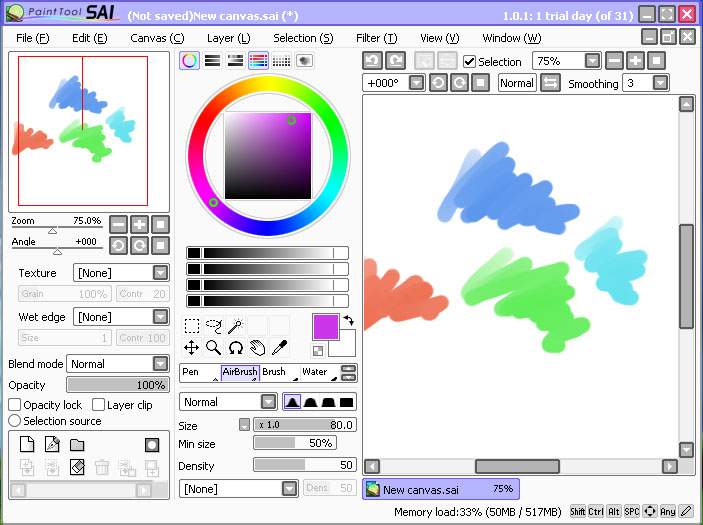703x525 pixels.
Task: Select the rectangular selection tool
Action: click(x=192, y=326)
